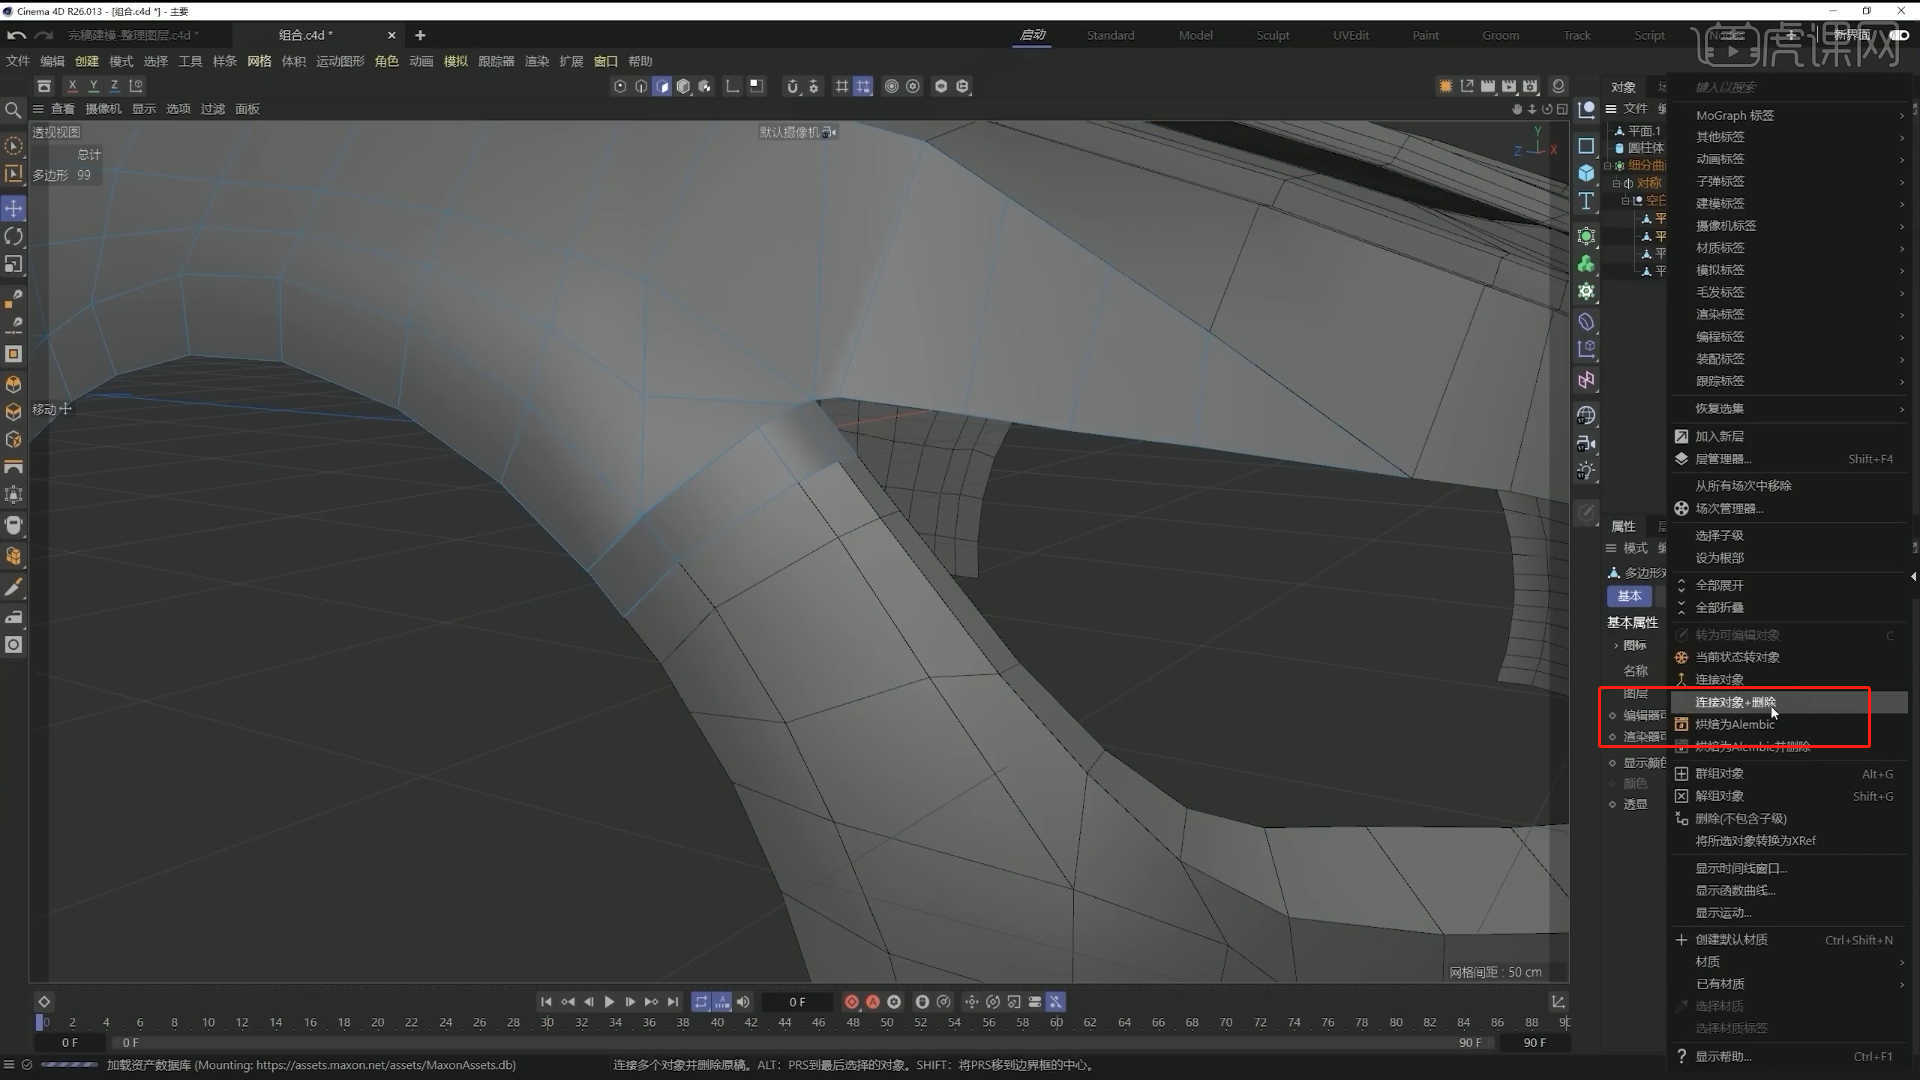Toggle the highlighted Enable Snap grid icon
The width and height of the screenshot is (1920, 1080).
pyautogui.click(x=863, y=86)
